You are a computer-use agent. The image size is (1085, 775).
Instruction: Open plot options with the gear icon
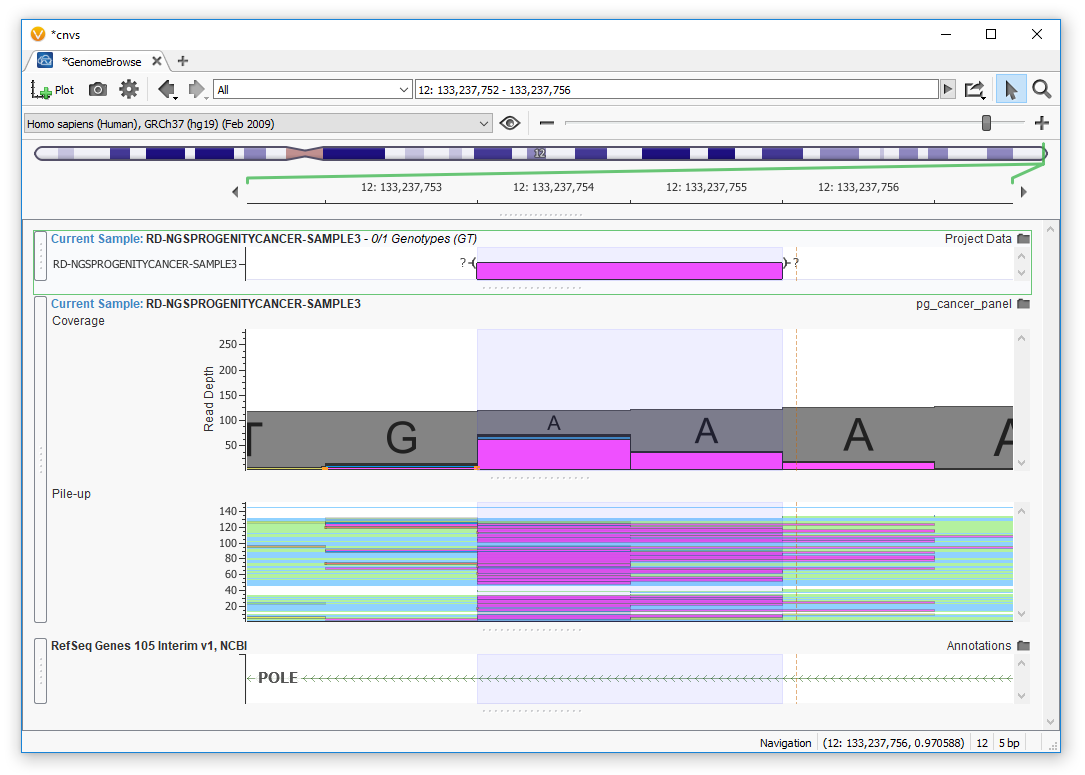point(127,89)
